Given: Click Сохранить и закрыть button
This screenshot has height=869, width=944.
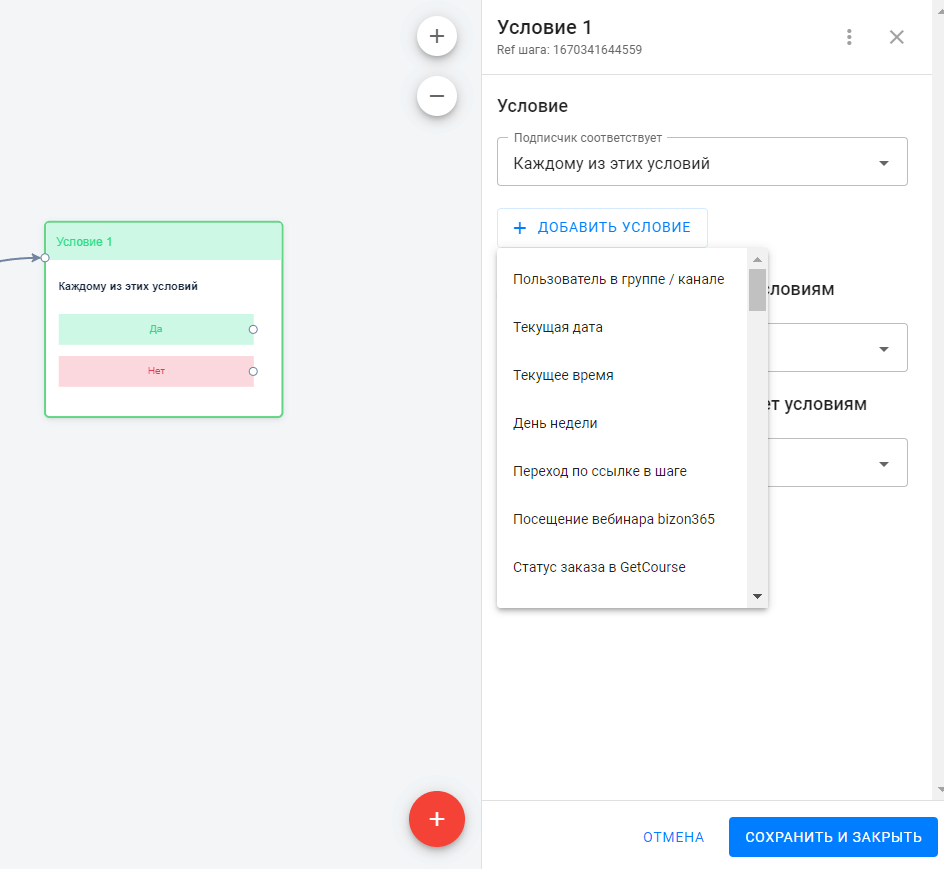Looking at the screenshot, I should coord(833,837).
